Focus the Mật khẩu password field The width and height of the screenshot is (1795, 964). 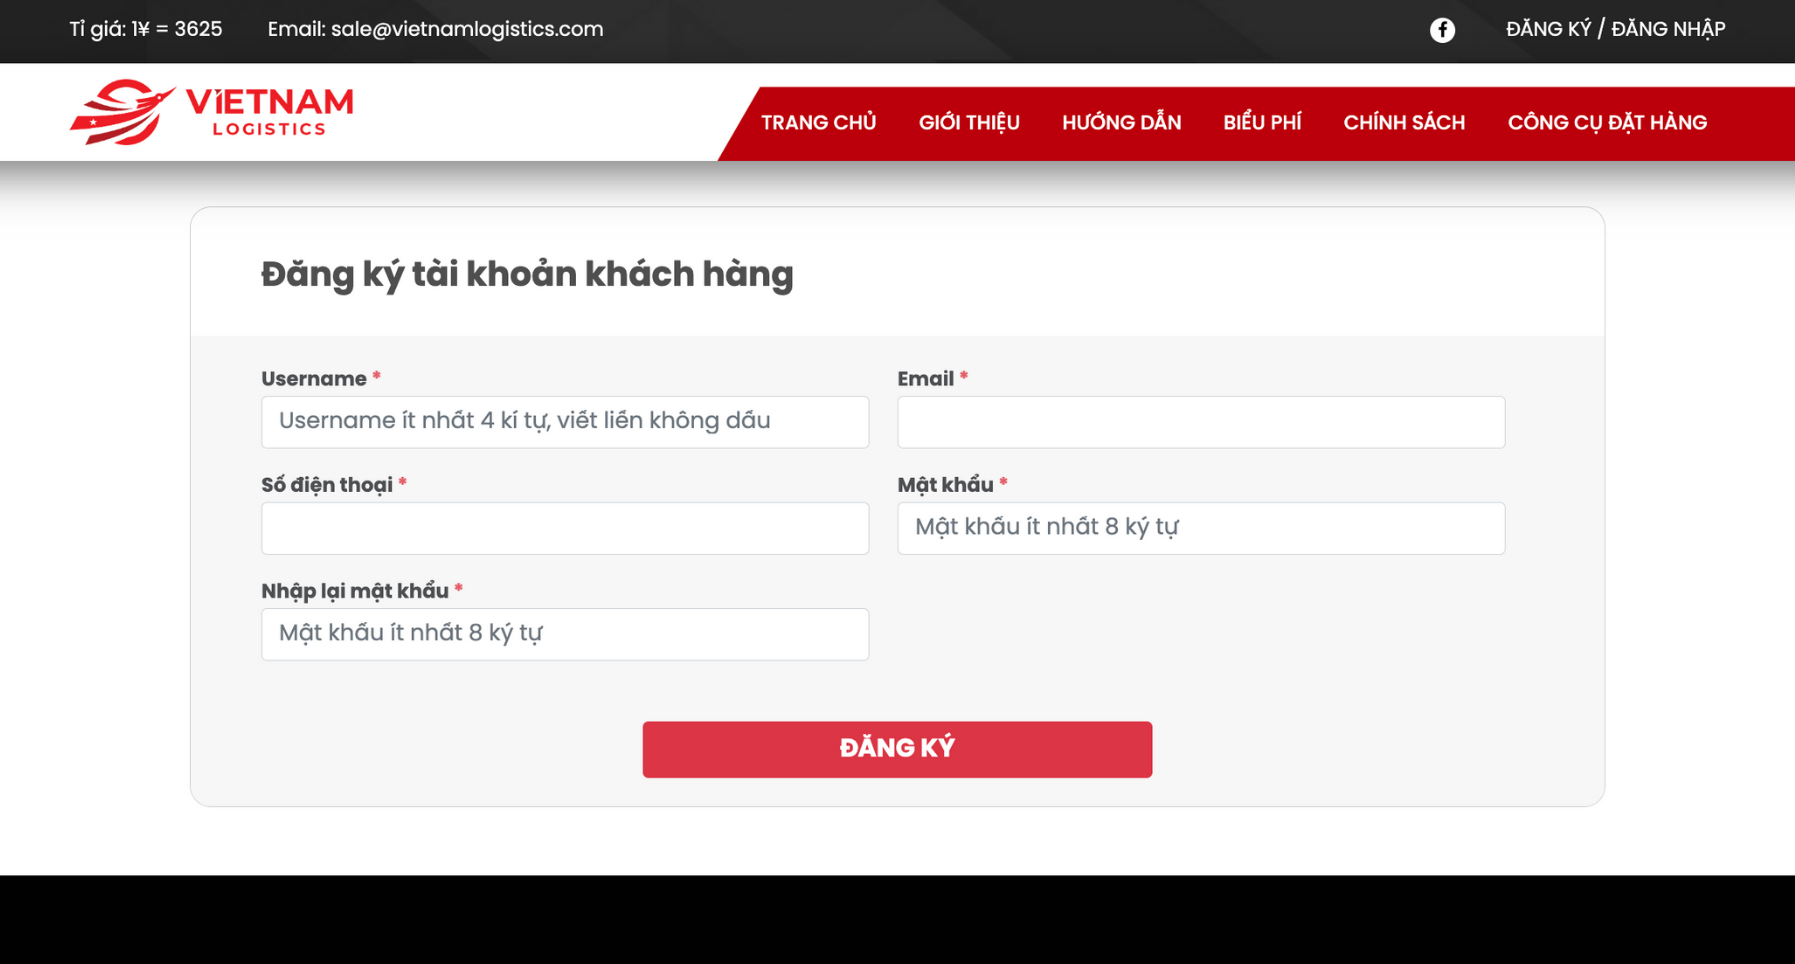click(x=1201, y=528)
